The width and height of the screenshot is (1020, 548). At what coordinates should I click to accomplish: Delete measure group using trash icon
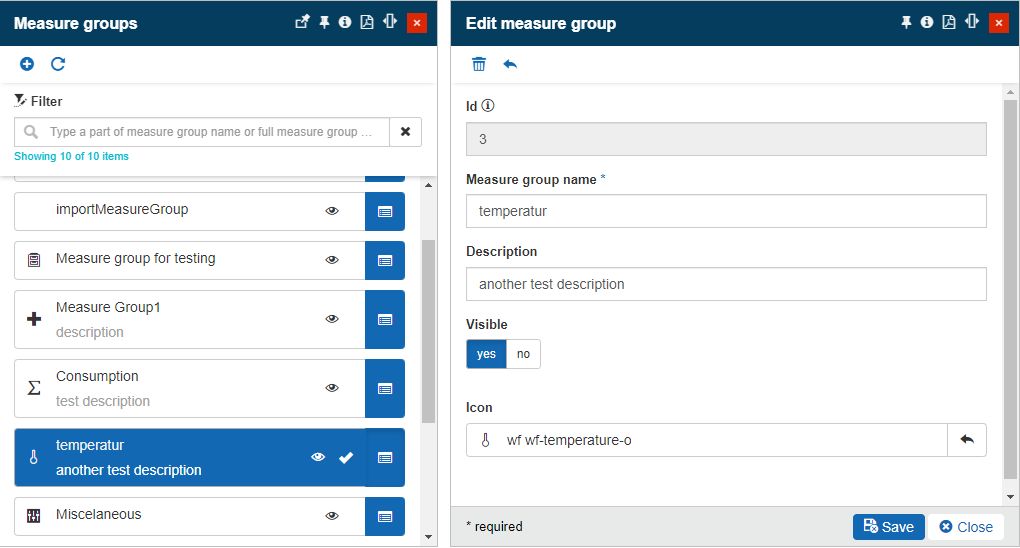coord(479,64)
